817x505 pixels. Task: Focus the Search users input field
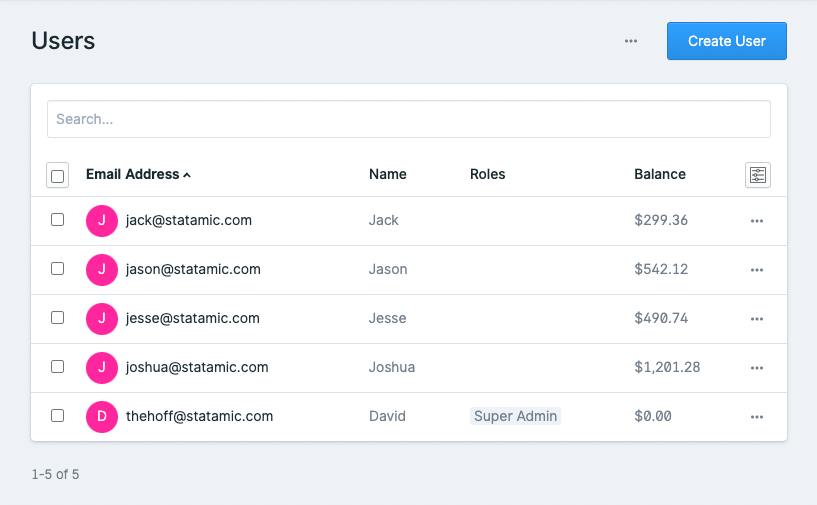click(408, 119)
